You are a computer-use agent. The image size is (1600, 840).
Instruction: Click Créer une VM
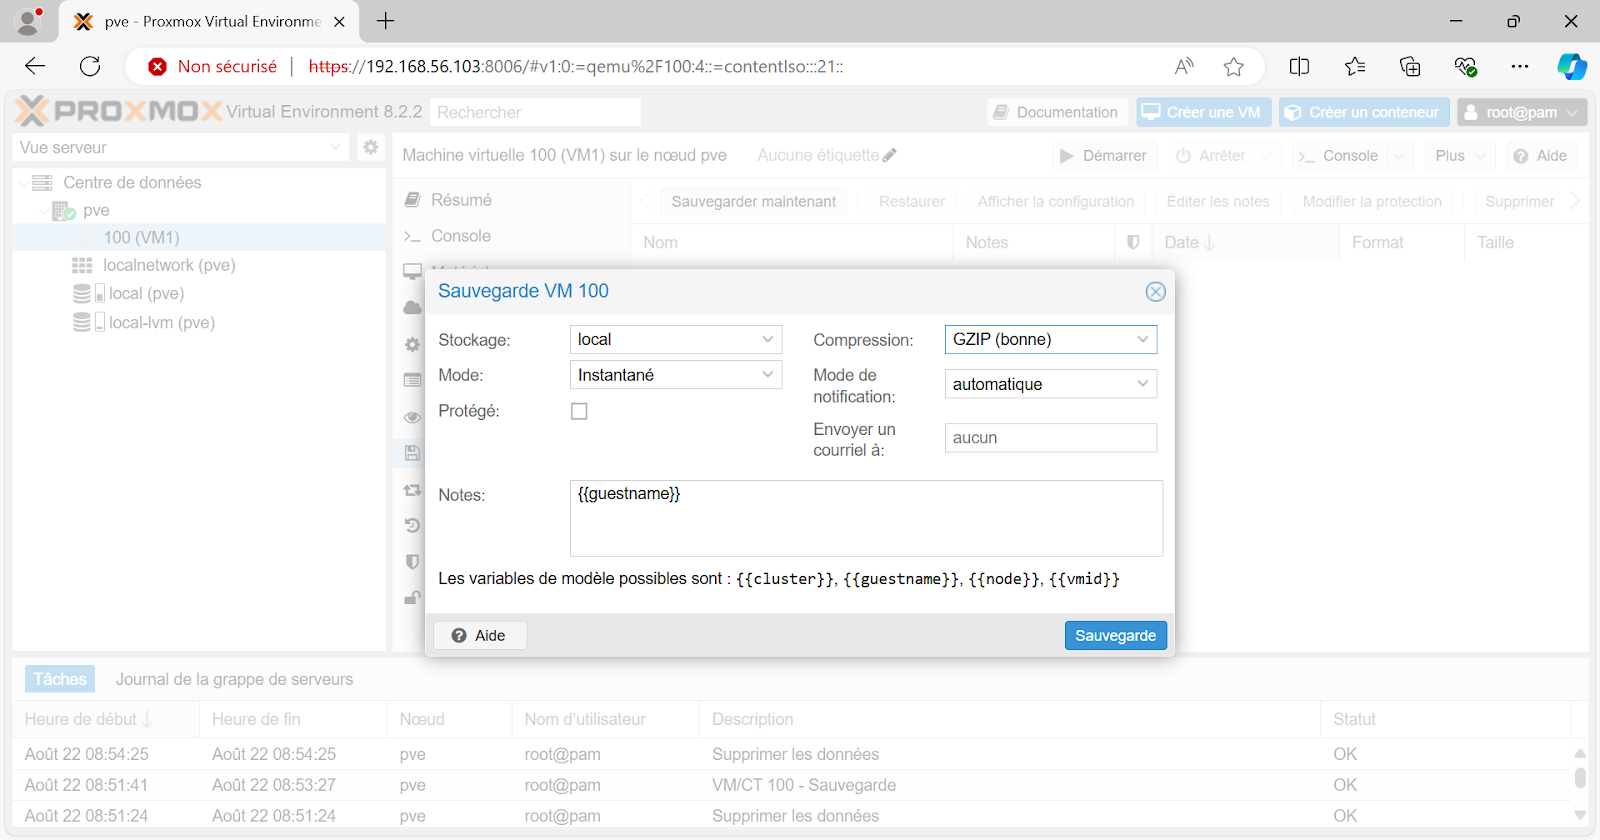[x=1203, y=112]
